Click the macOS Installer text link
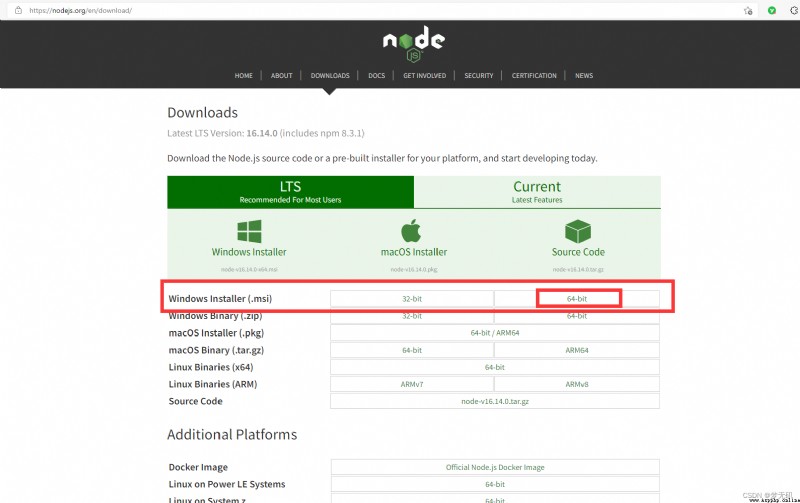The width and height of the screenshot is (800, 503). click(x=414, y=252)
